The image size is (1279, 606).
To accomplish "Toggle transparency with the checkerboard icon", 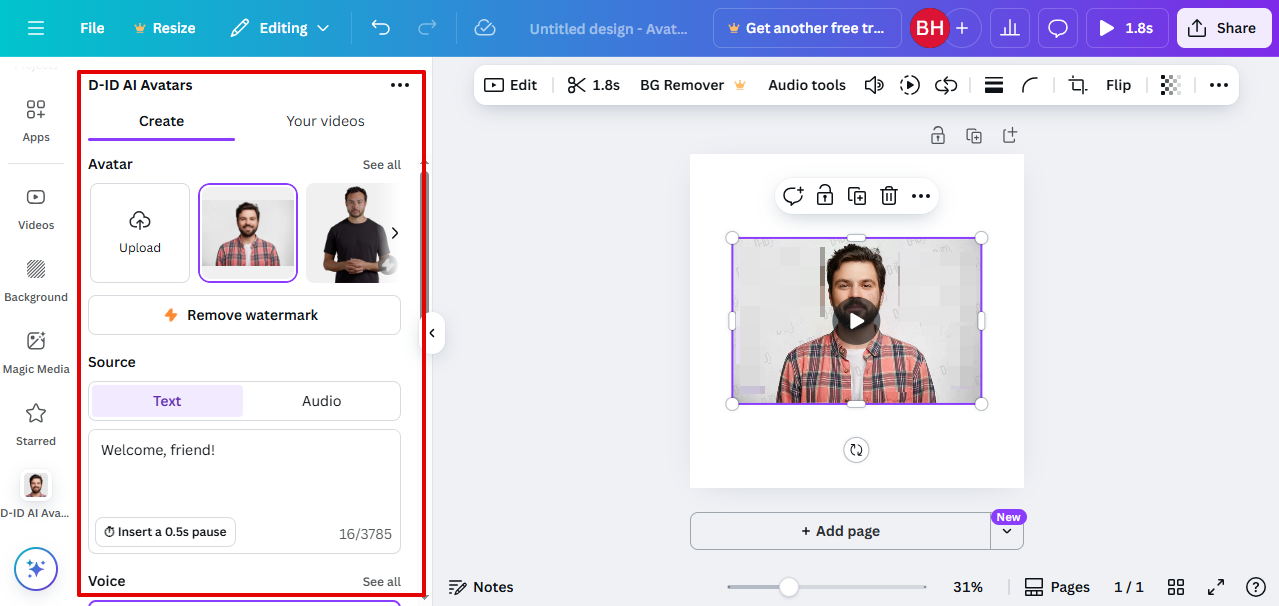I will 1170,85.
